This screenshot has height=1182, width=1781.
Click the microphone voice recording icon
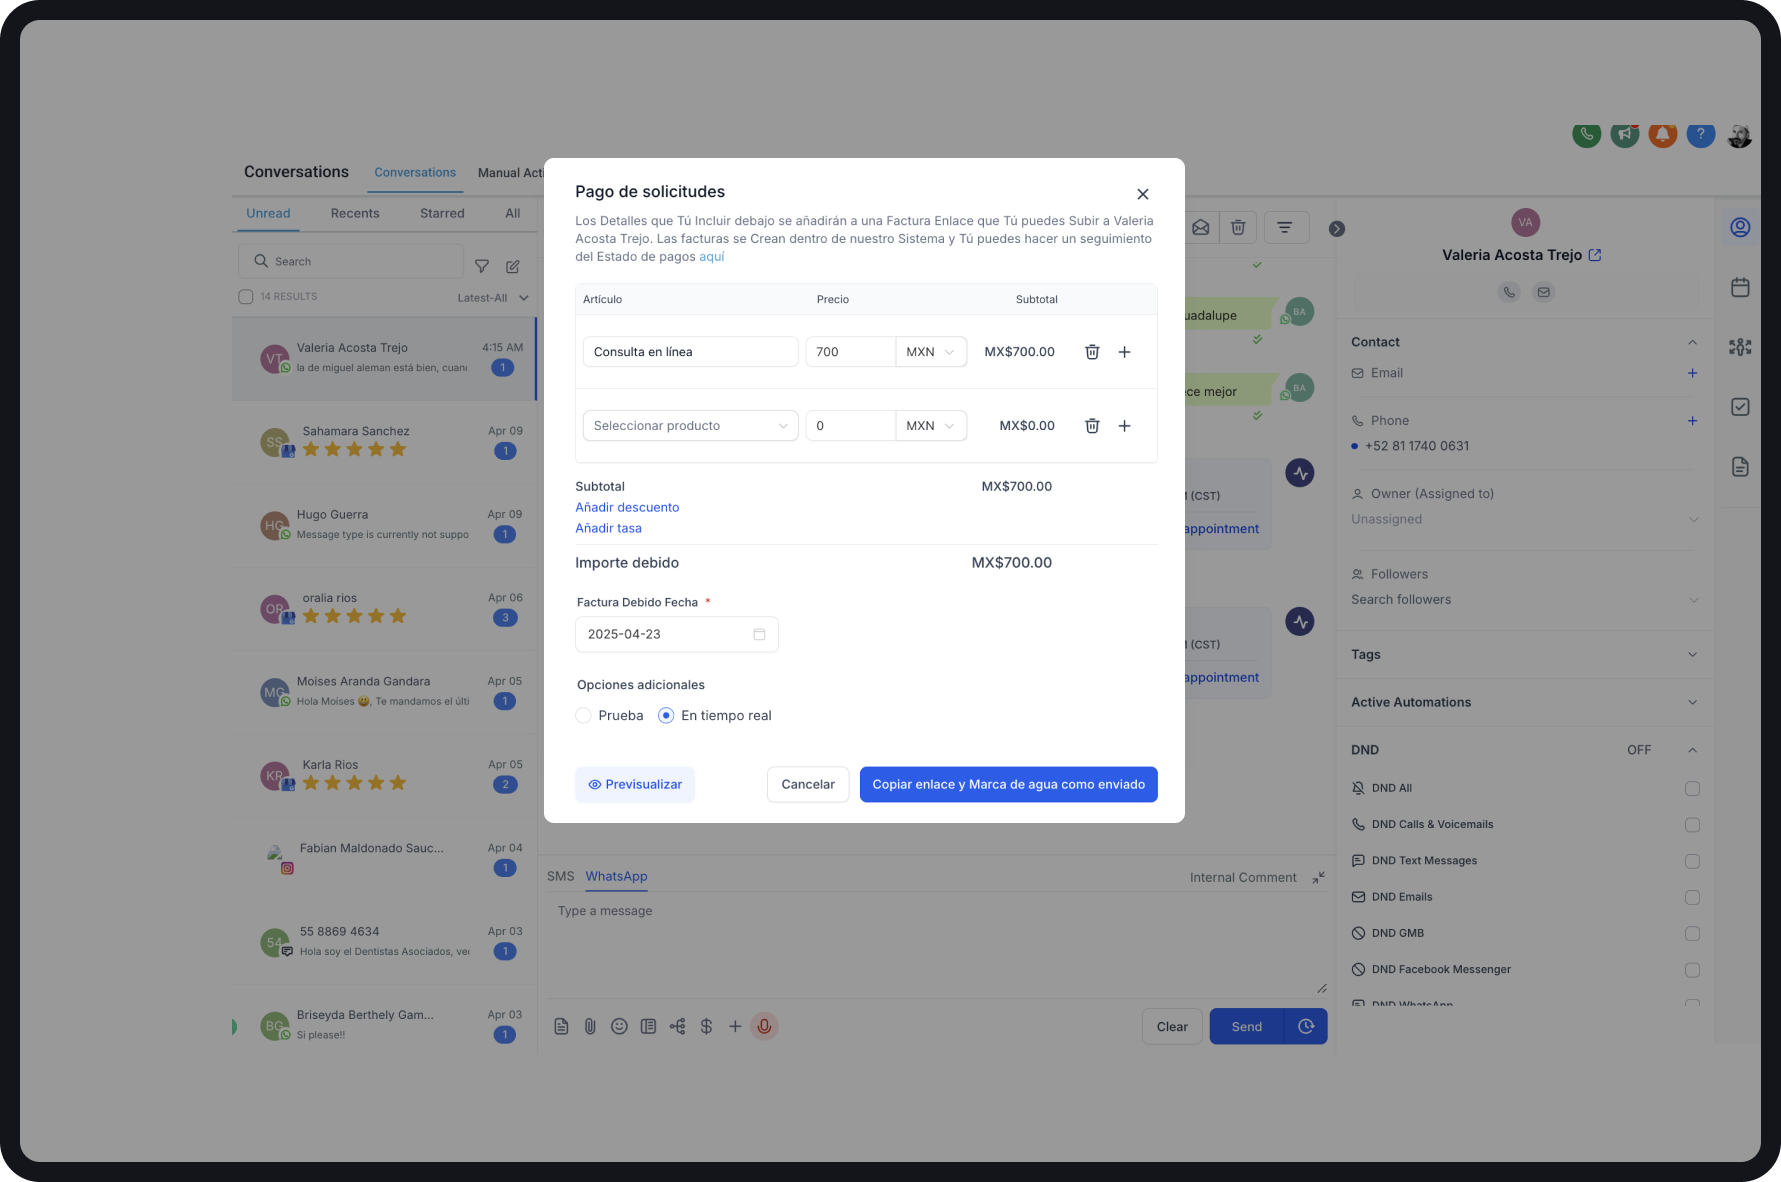click(x=764, y=1026)
